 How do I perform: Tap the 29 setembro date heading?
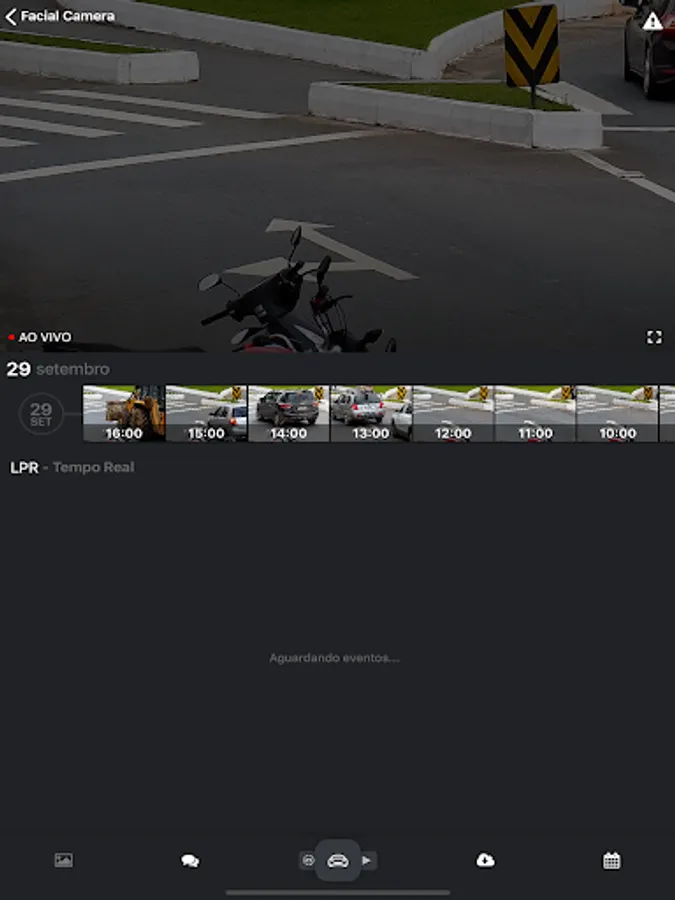tap(58, 369)
